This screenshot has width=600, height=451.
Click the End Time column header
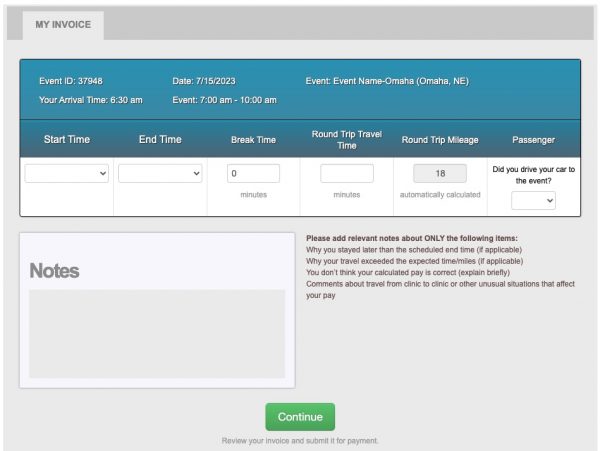(x=160, y=139)
